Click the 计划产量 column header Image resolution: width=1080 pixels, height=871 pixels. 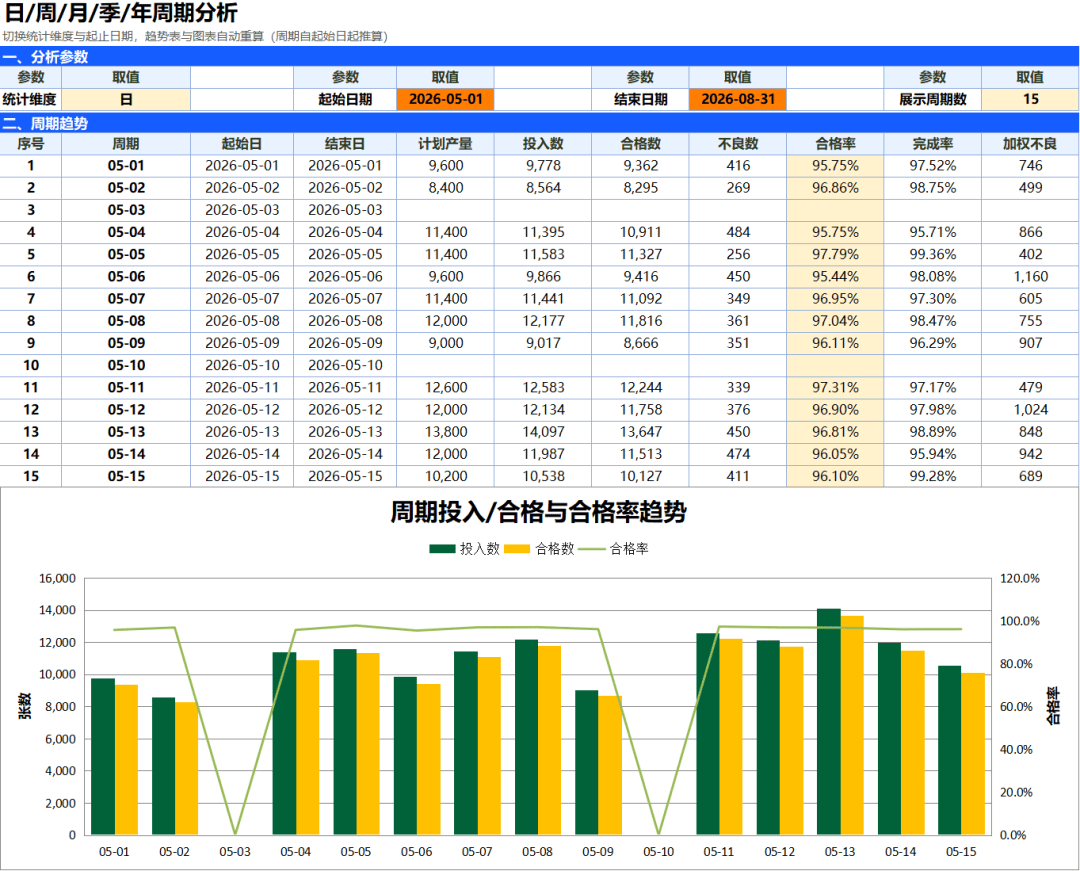[446, 144]
